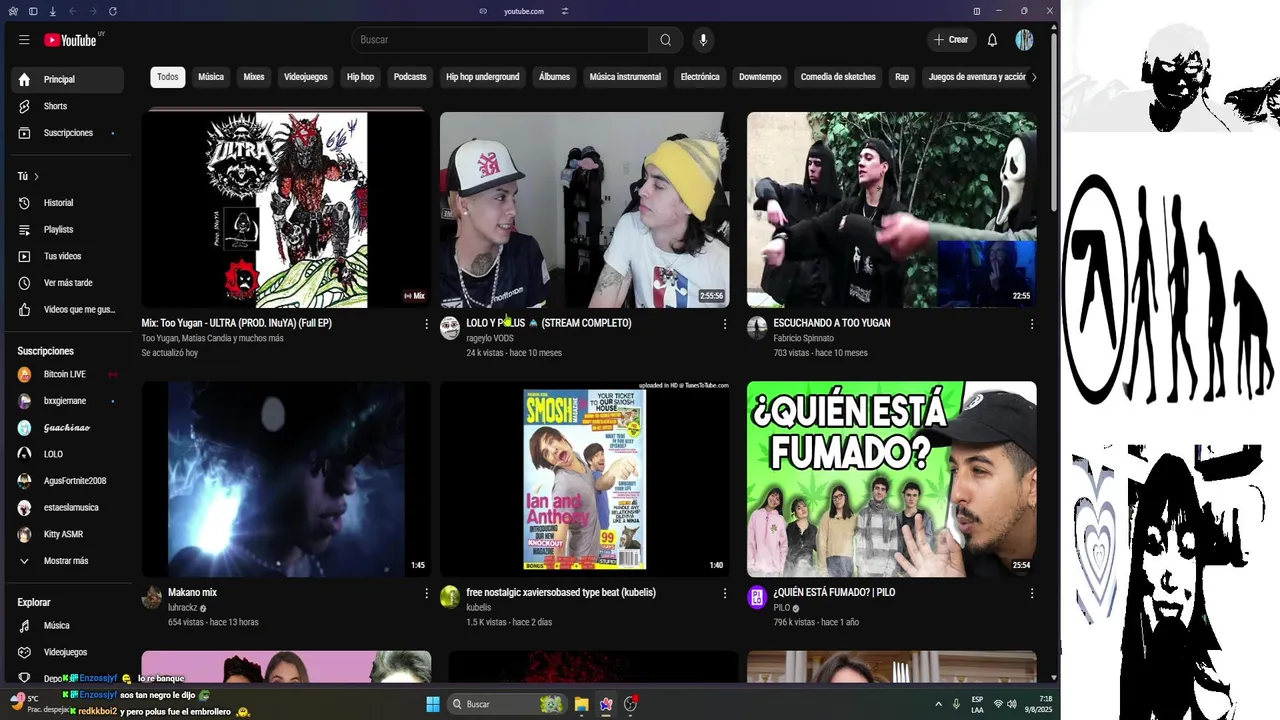Open Playlists in the sidebar
Screen dimensions: 1280x720
pyautogui.click(x=68, y=230)
